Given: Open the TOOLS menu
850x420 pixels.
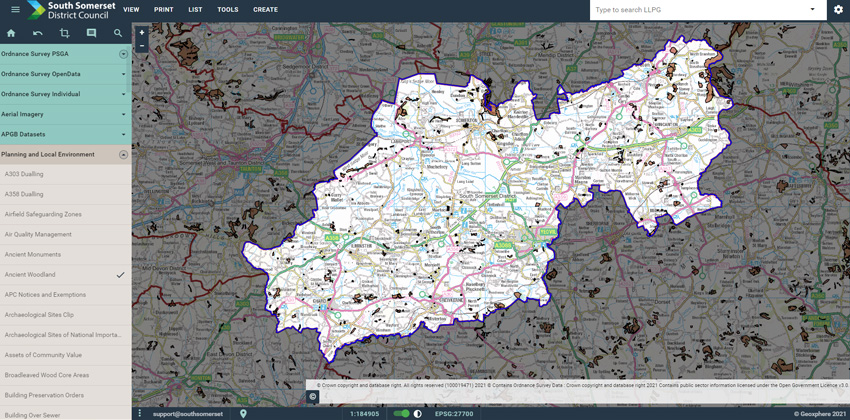Looking at the screenshot, I should 228,10.
